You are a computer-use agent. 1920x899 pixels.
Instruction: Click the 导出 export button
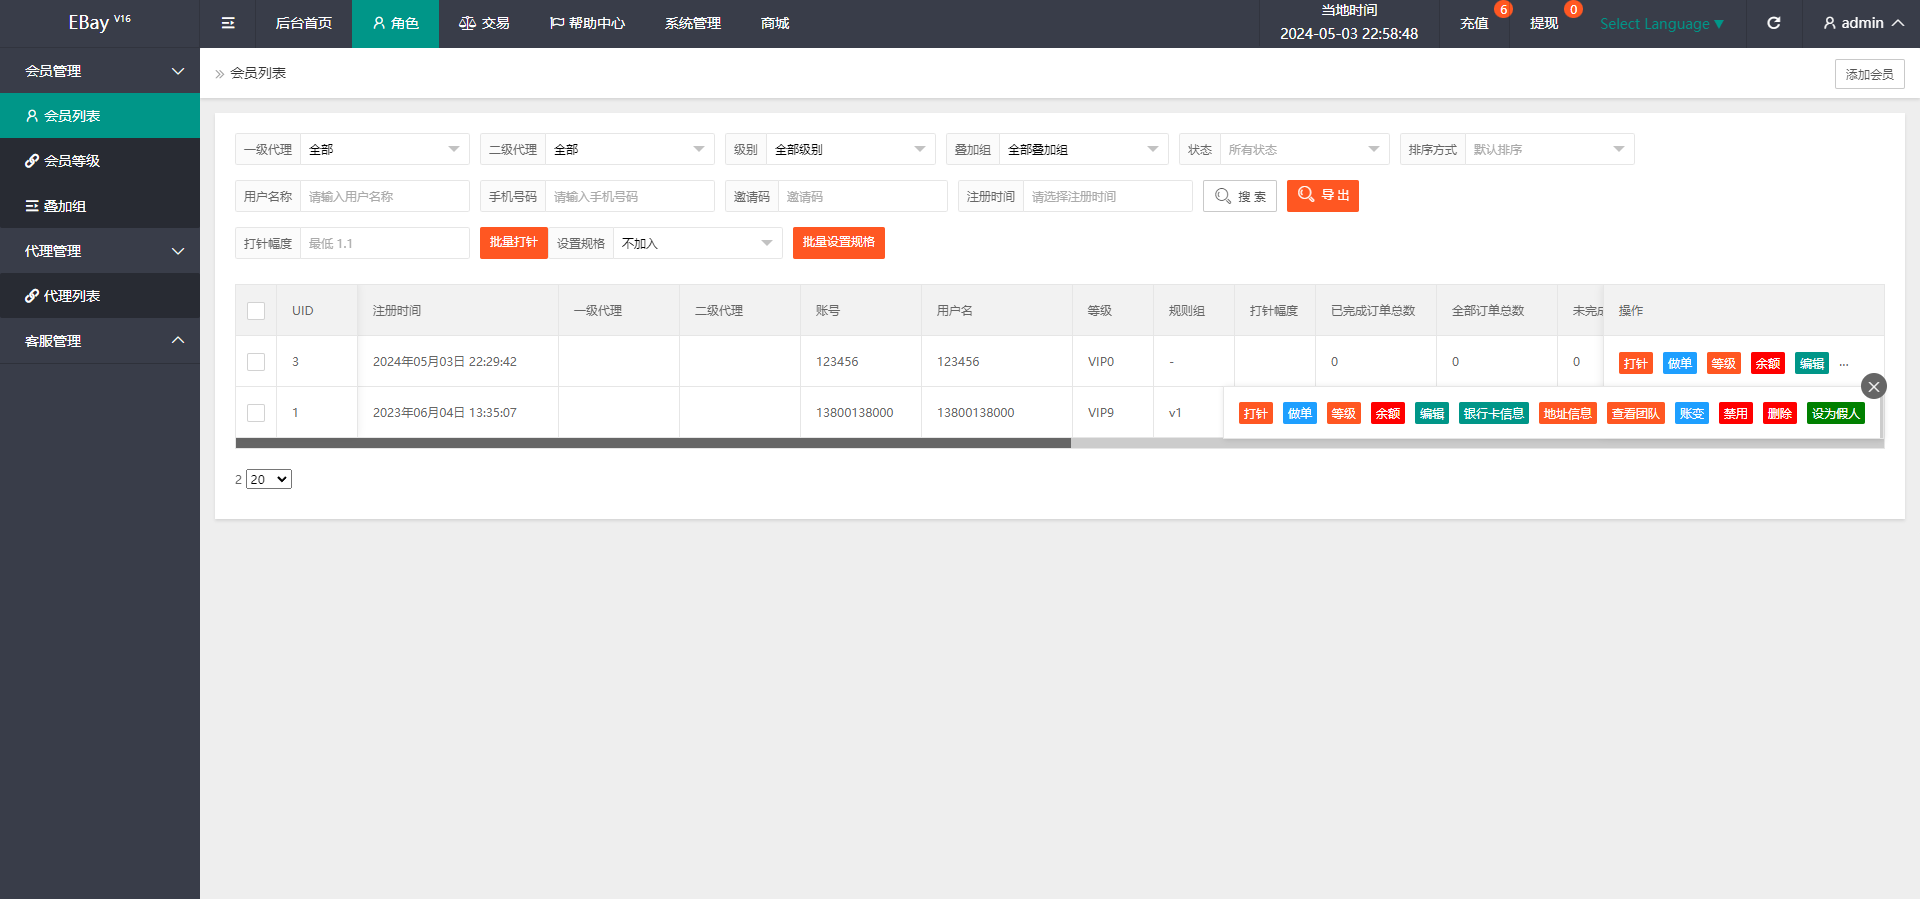(1322, 196)
